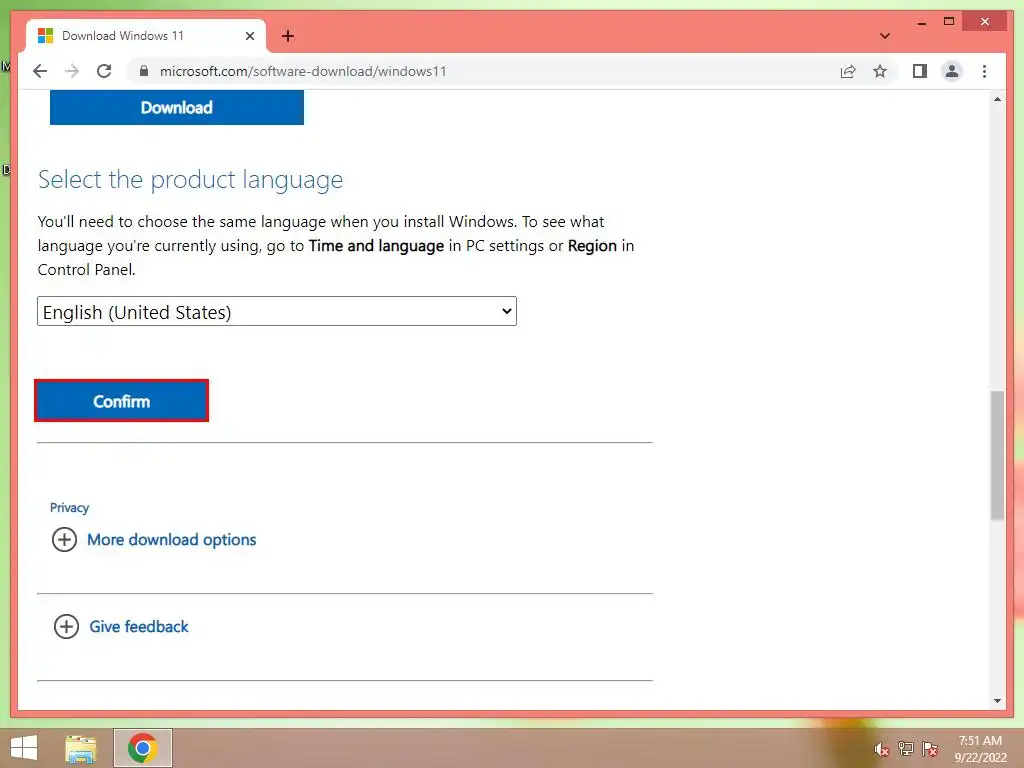Open the Privacy link
The image size is (1024, 768).
point(69,507)
